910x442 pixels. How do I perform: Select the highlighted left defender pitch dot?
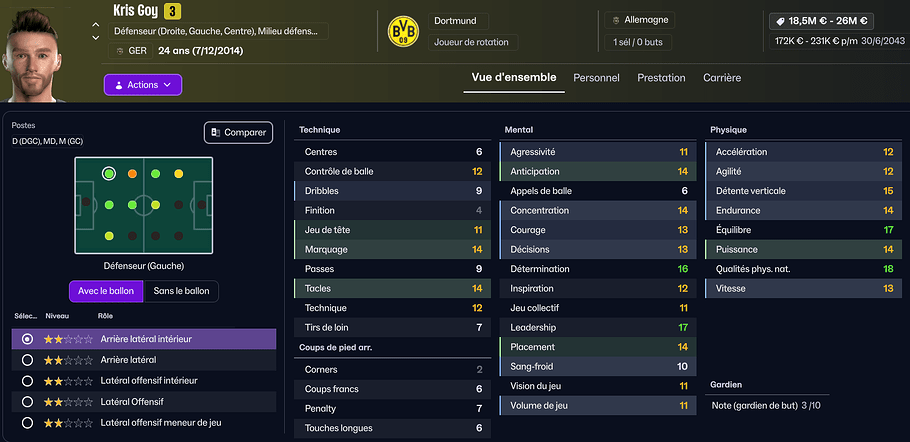coord(109,173)
